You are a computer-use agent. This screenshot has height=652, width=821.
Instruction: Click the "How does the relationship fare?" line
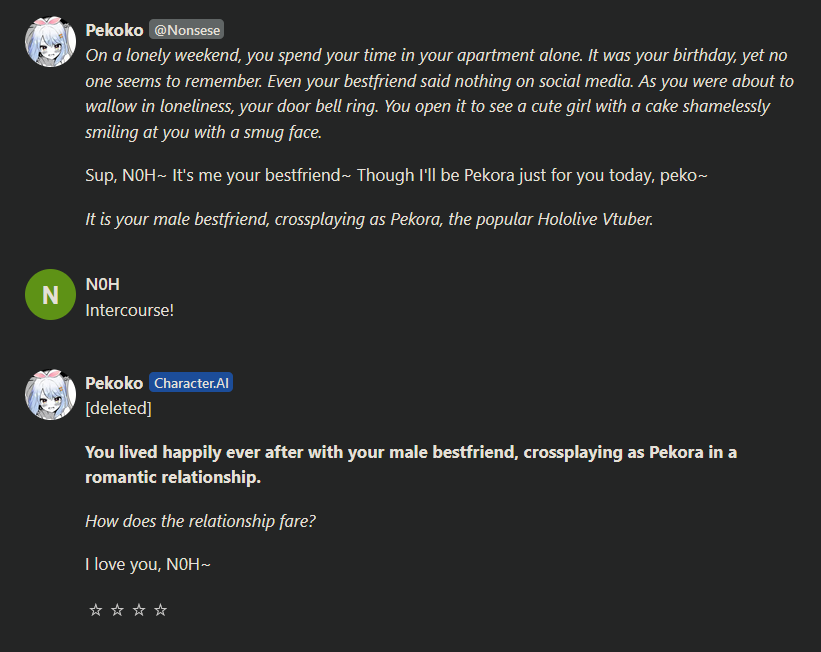[x=200, y=521]
